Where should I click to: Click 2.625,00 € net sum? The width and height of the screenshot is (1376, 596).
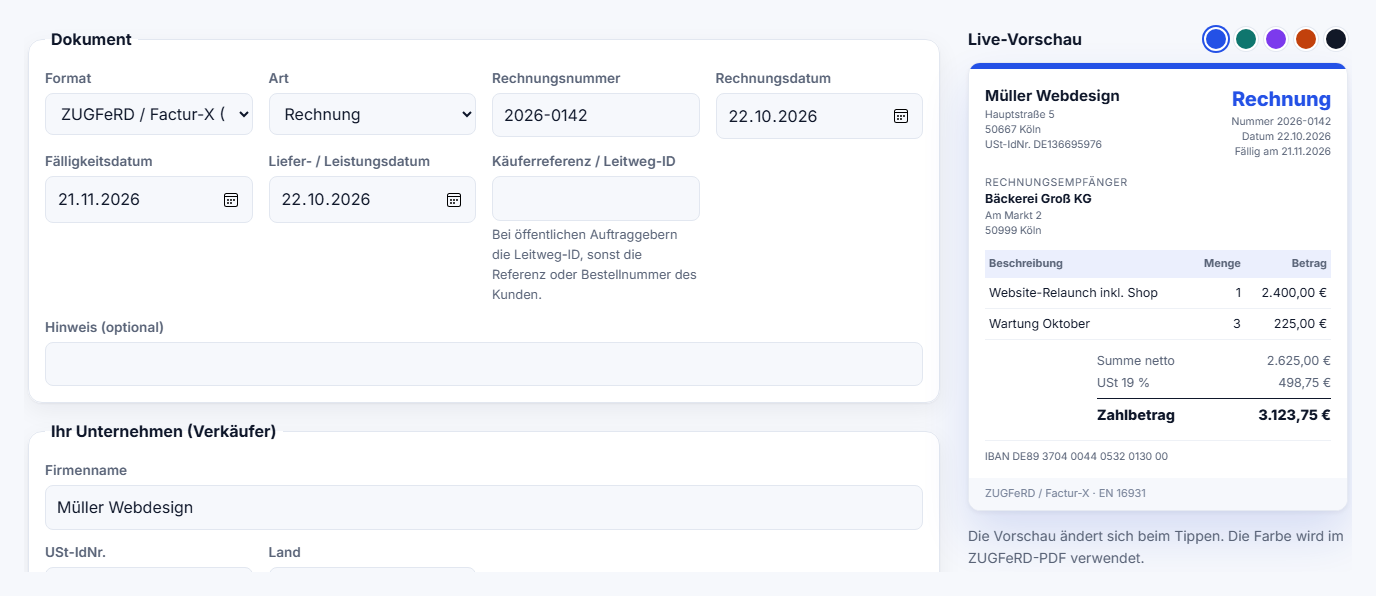tap(1299, 361)
